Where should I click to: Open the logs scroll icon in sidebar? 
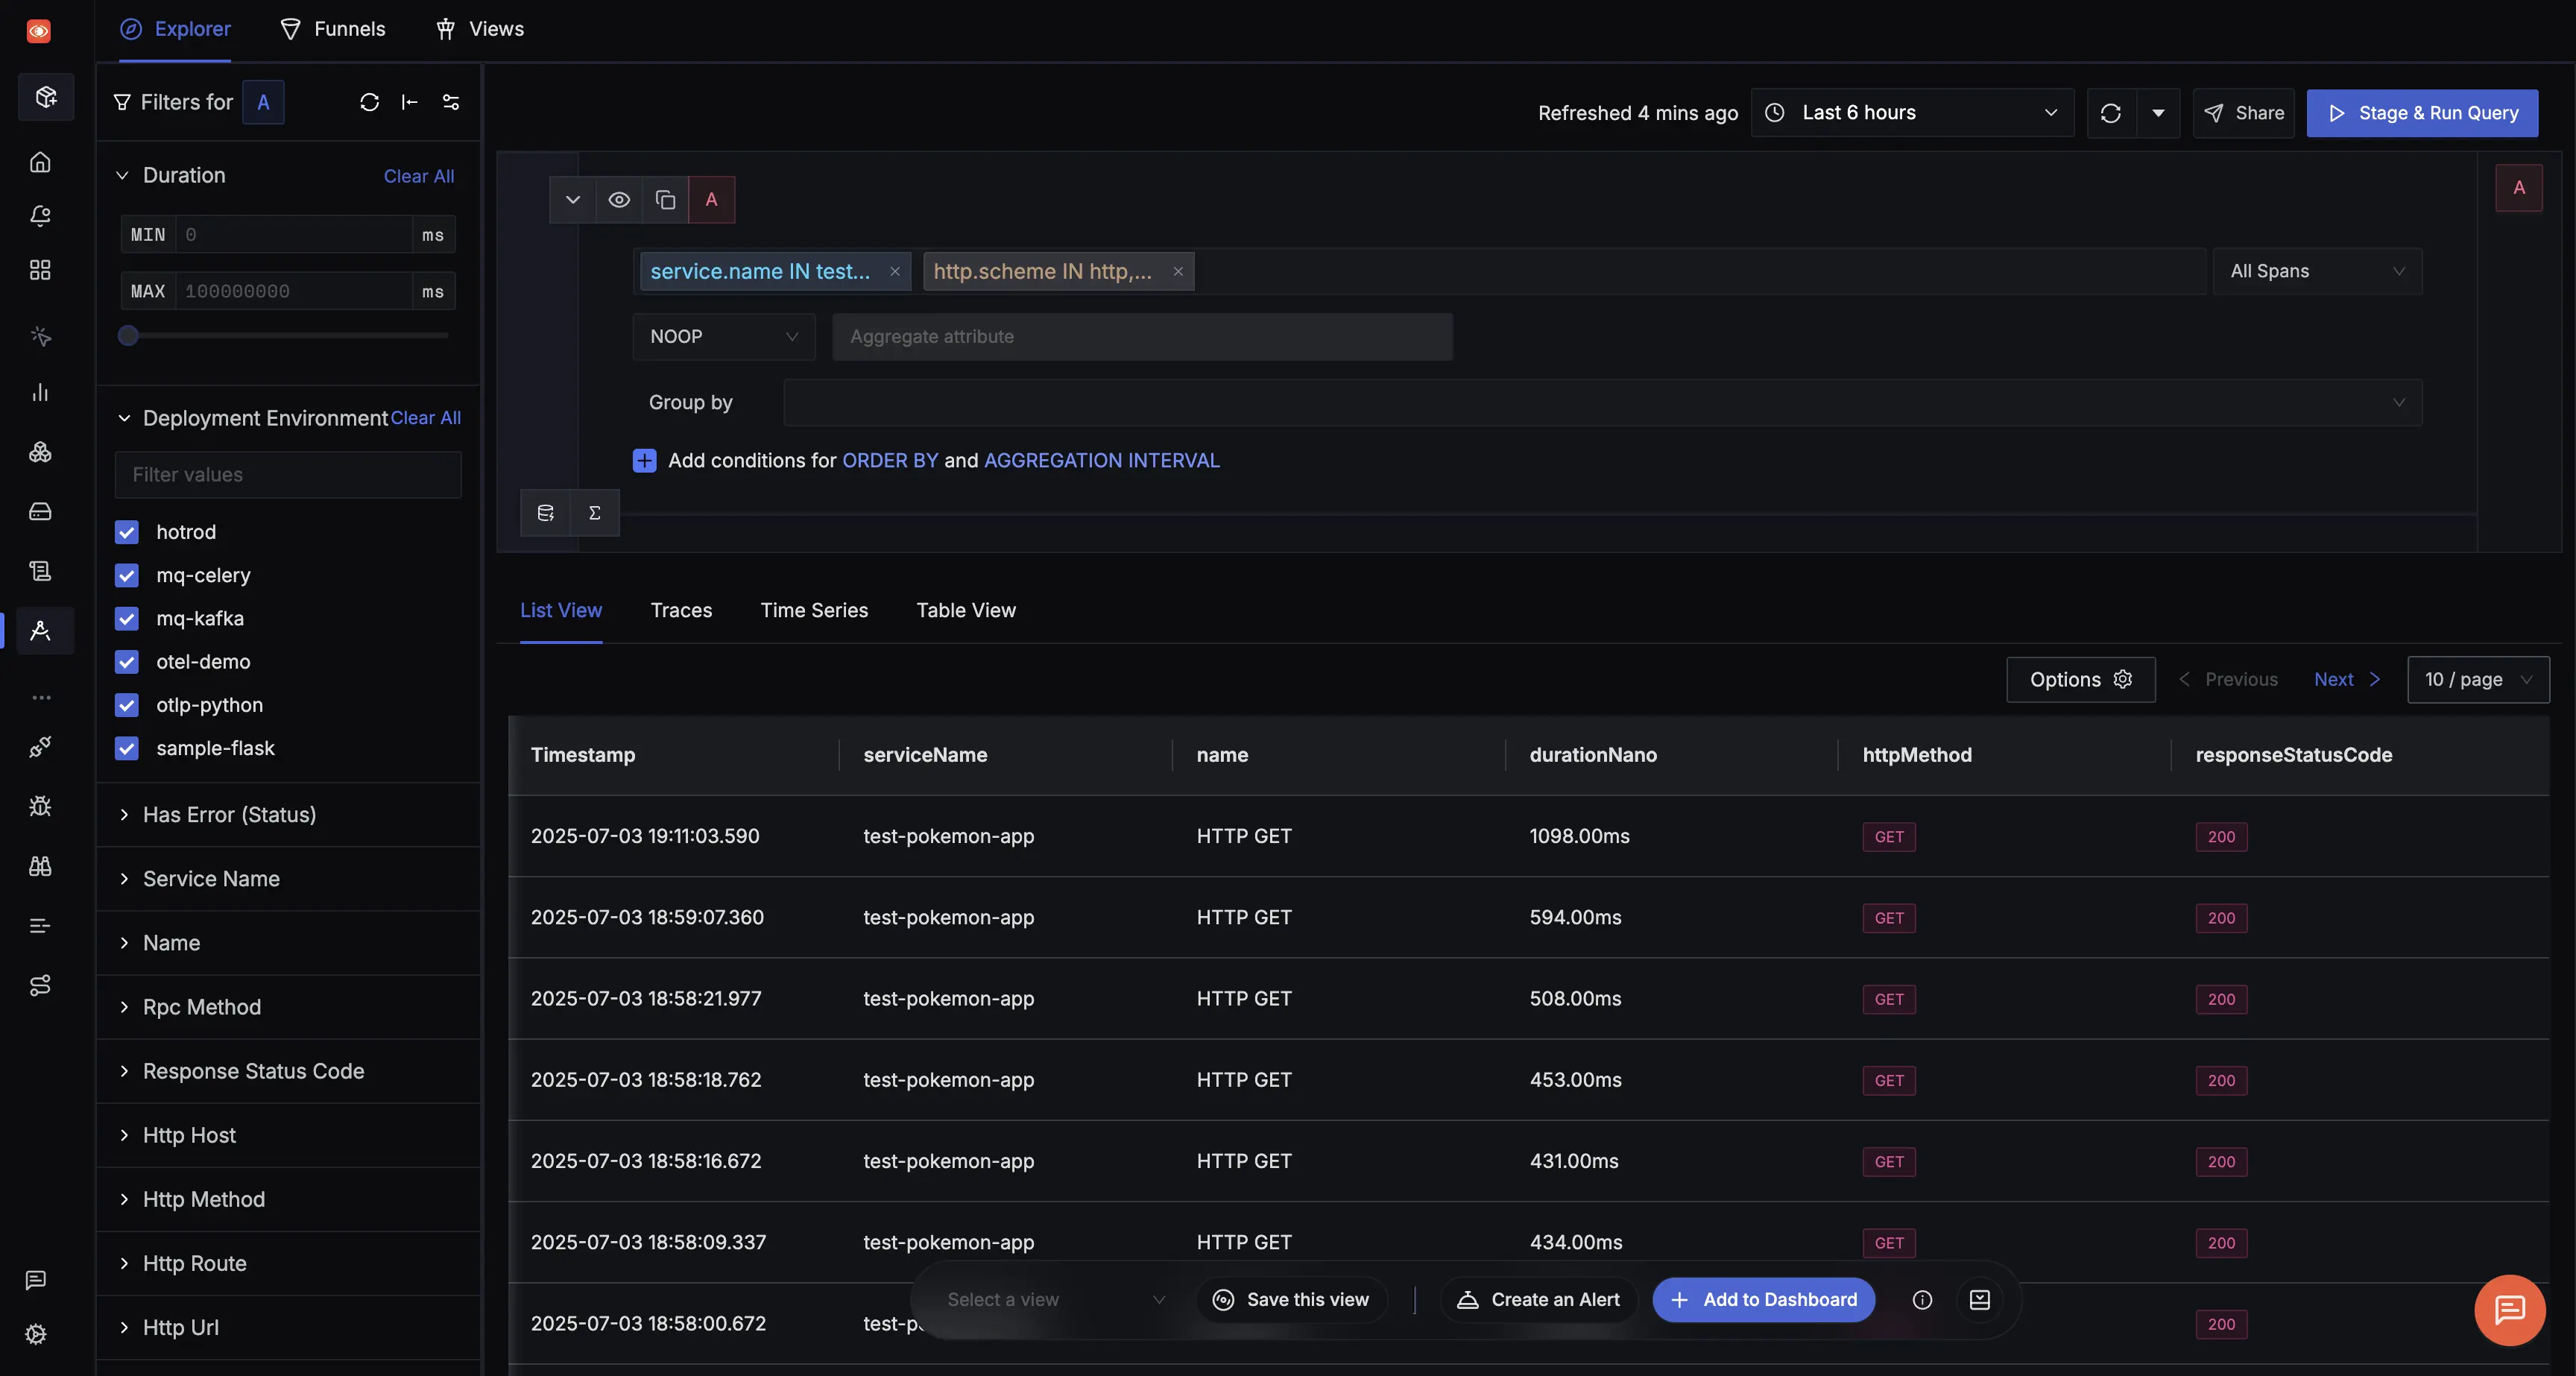(40, 571)
